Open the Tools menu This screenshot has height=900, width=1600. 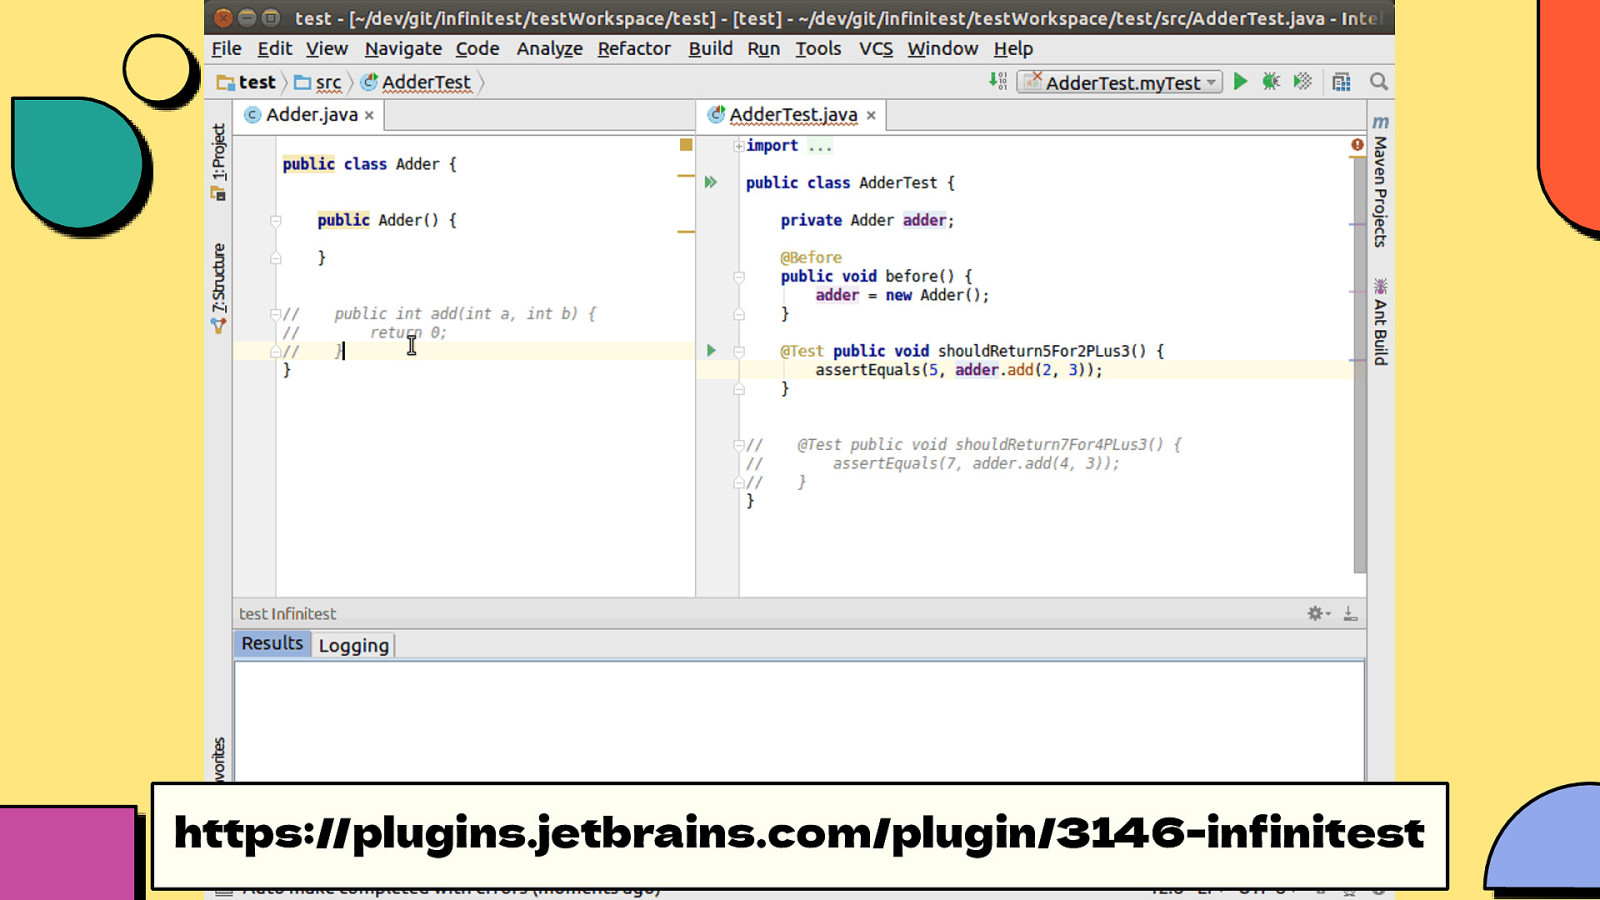[818, 48]
